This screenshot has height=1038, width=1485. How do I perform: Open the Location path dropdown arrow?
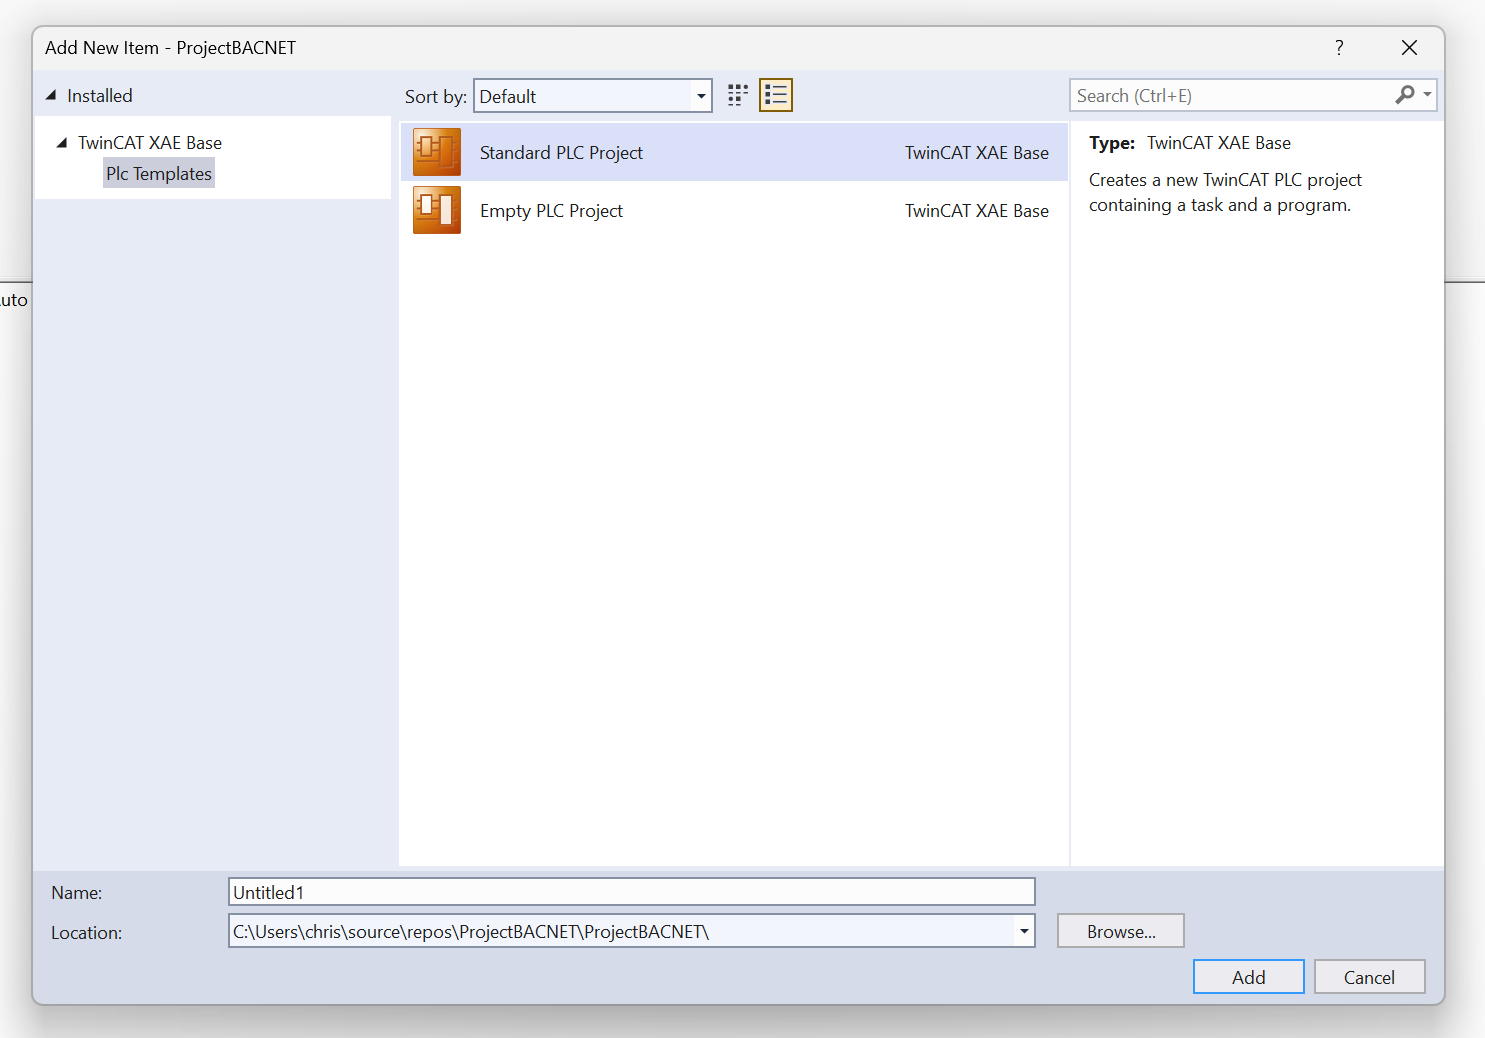(1024, 931)
